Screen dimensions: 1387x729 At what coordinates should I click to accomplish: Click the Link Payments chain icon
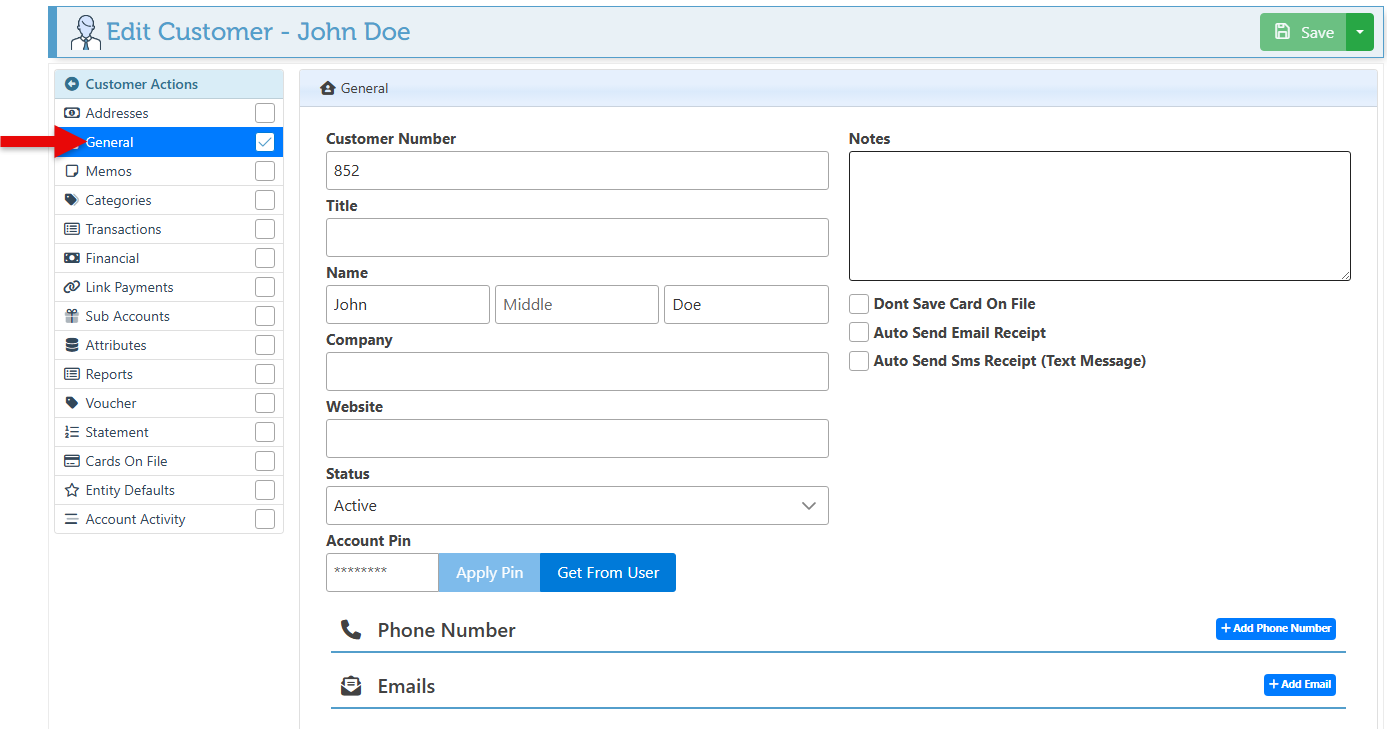[72, 287]
